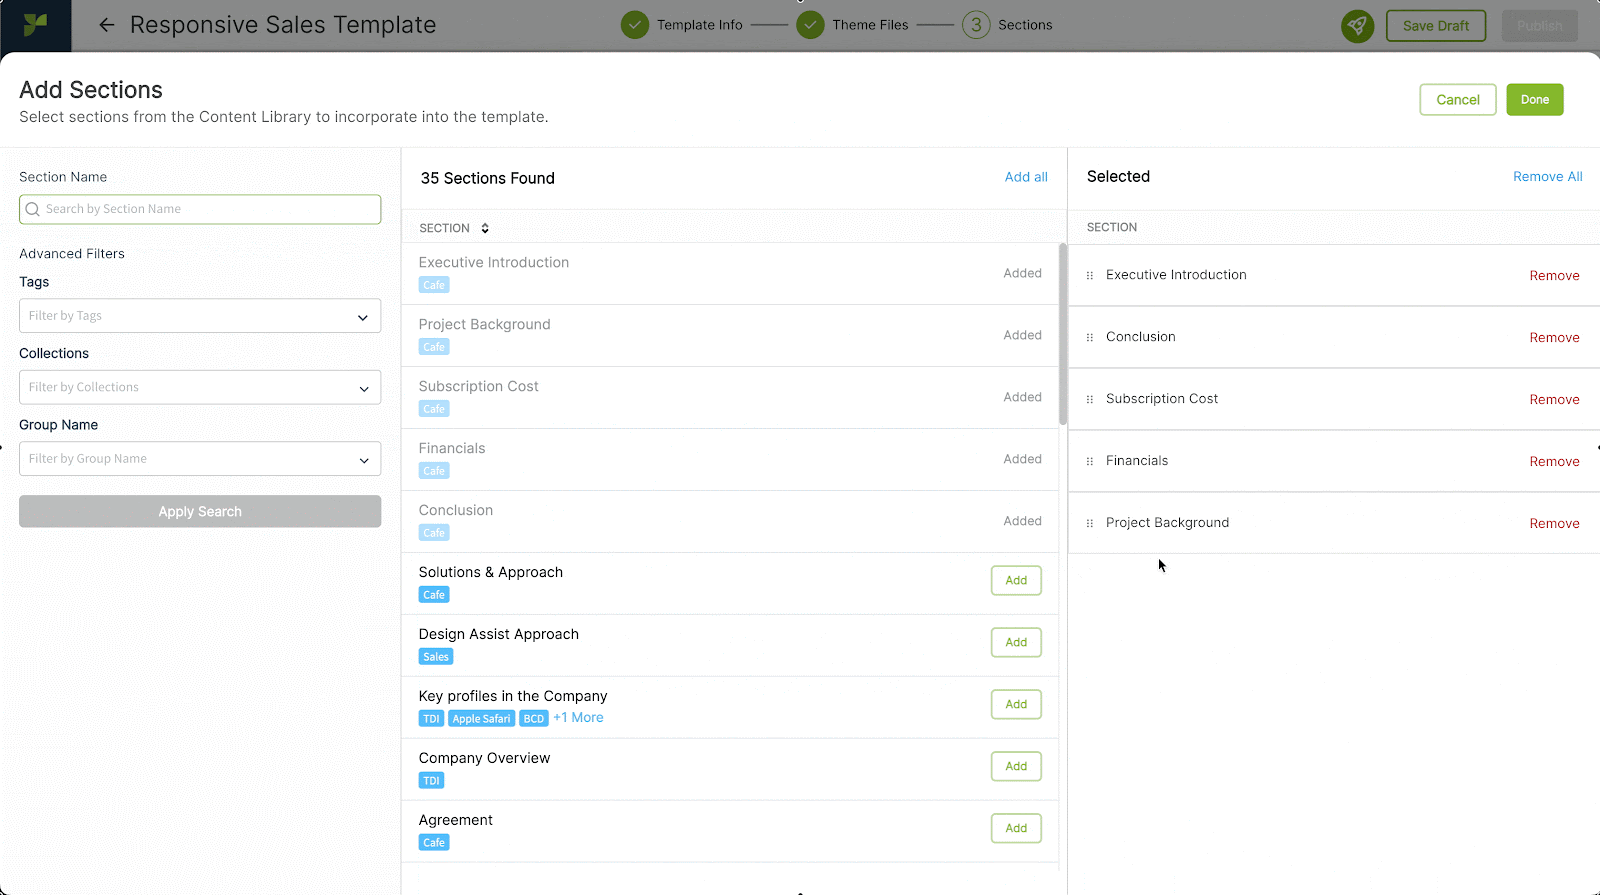Grab the drag handle for selected Financials

pyautogui.click(x=1090, y=461)
